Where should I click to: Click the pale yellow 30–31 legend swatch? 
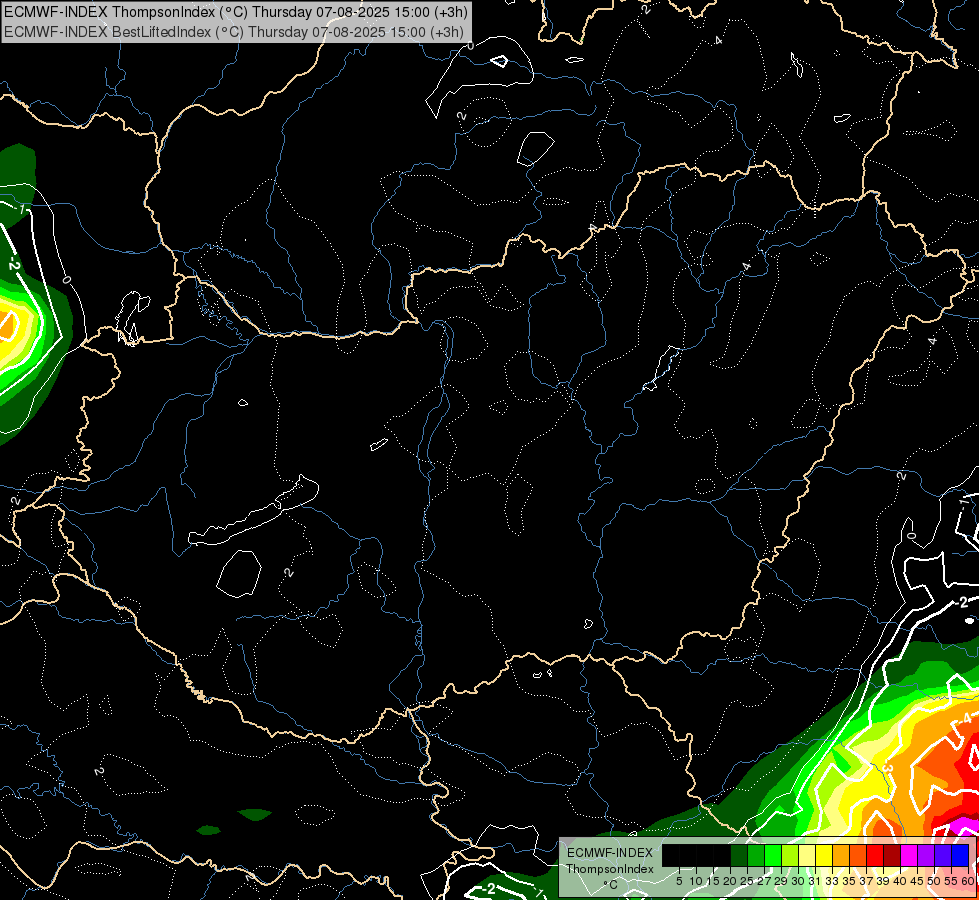807,856
